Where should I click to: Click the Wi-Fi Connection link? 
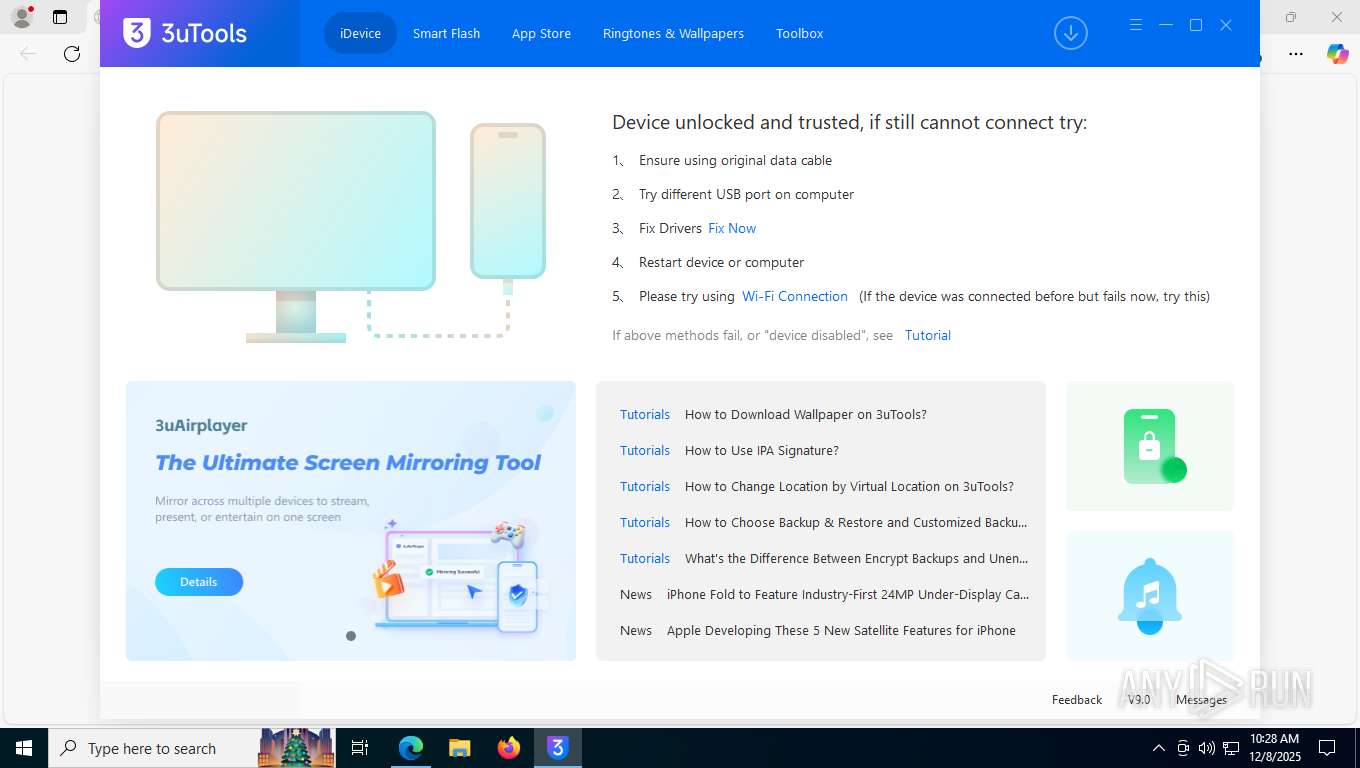pos(795,296)
